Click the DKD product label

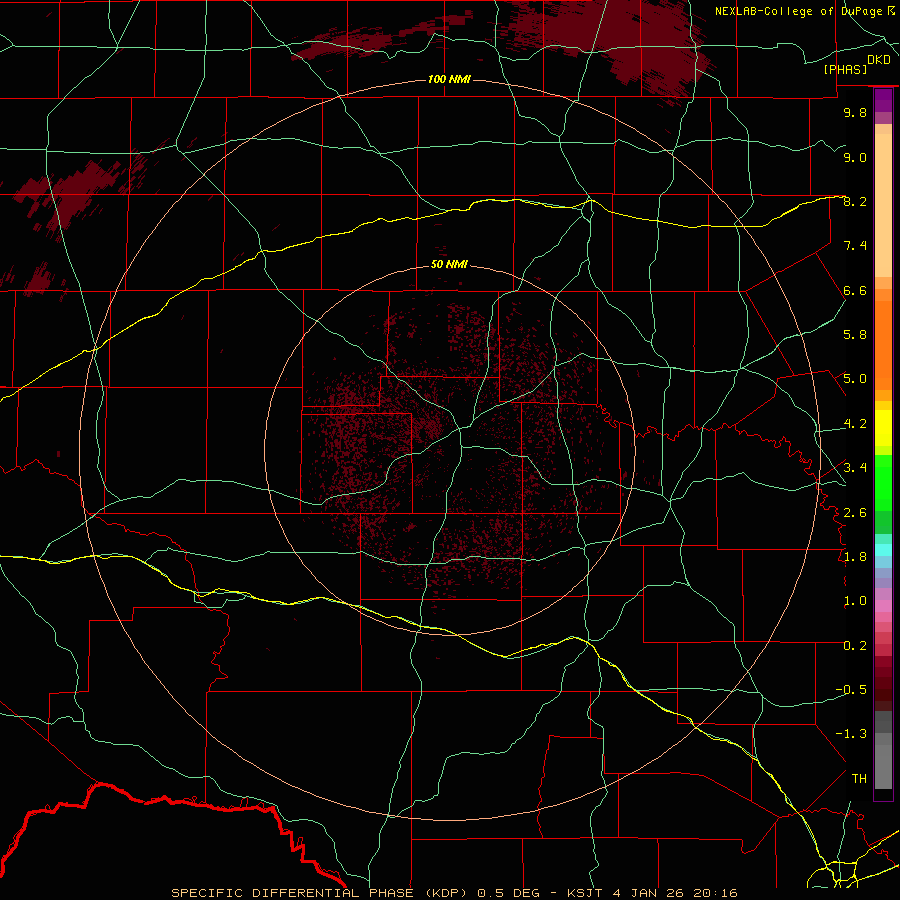879,60
